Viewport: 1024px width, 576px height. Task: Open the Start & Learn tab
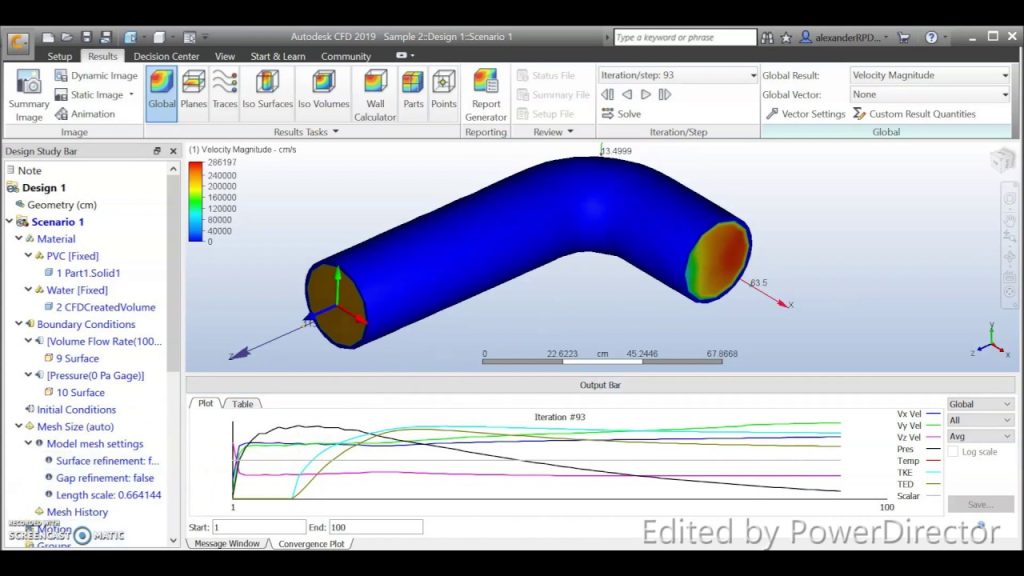click(278, 56)
